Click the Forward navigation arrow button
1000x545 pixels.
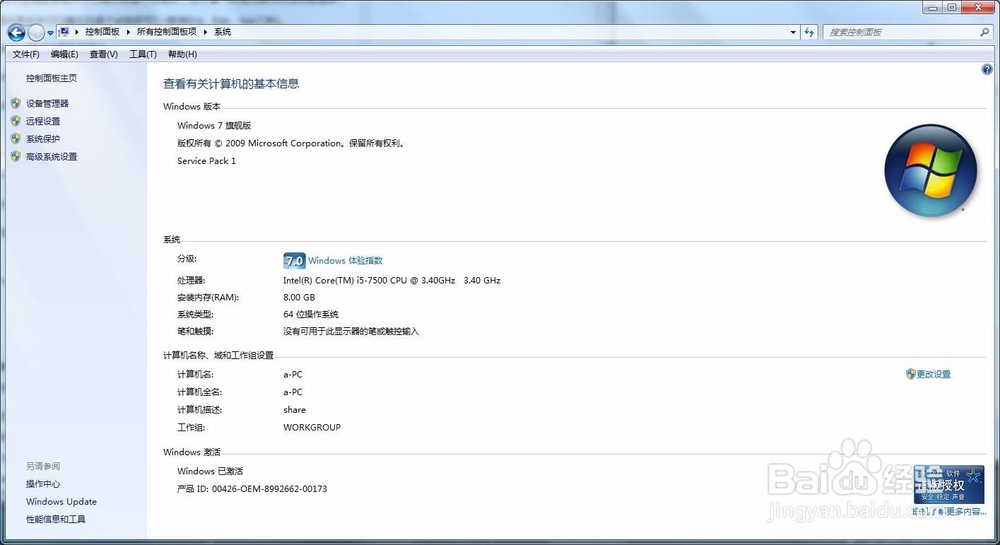coord(36,33)
